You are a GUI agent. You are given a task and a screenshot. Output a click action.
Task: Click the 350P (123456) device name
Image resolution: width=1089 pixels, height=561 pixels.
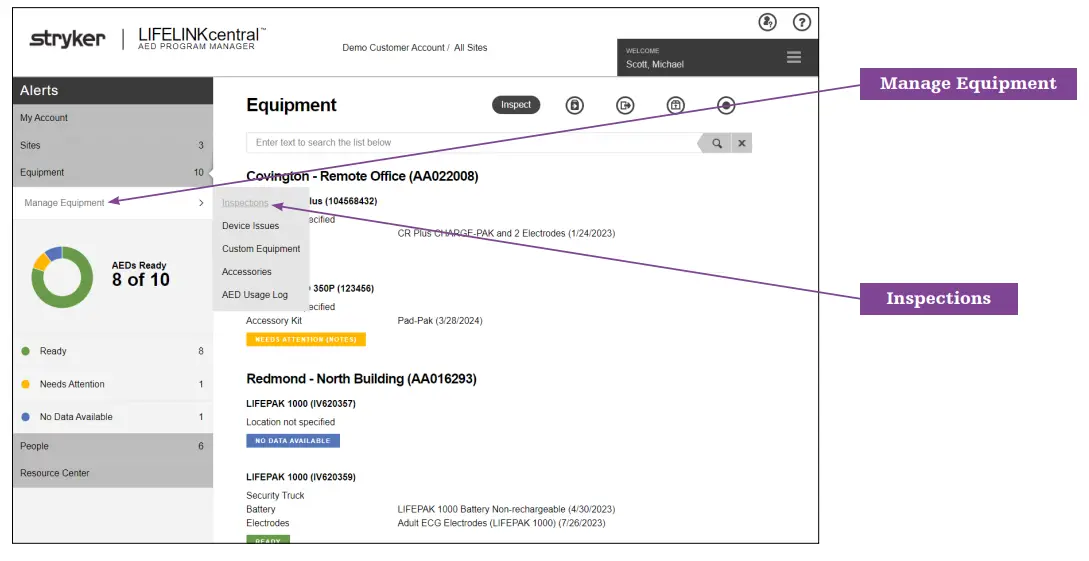point(343,288)
